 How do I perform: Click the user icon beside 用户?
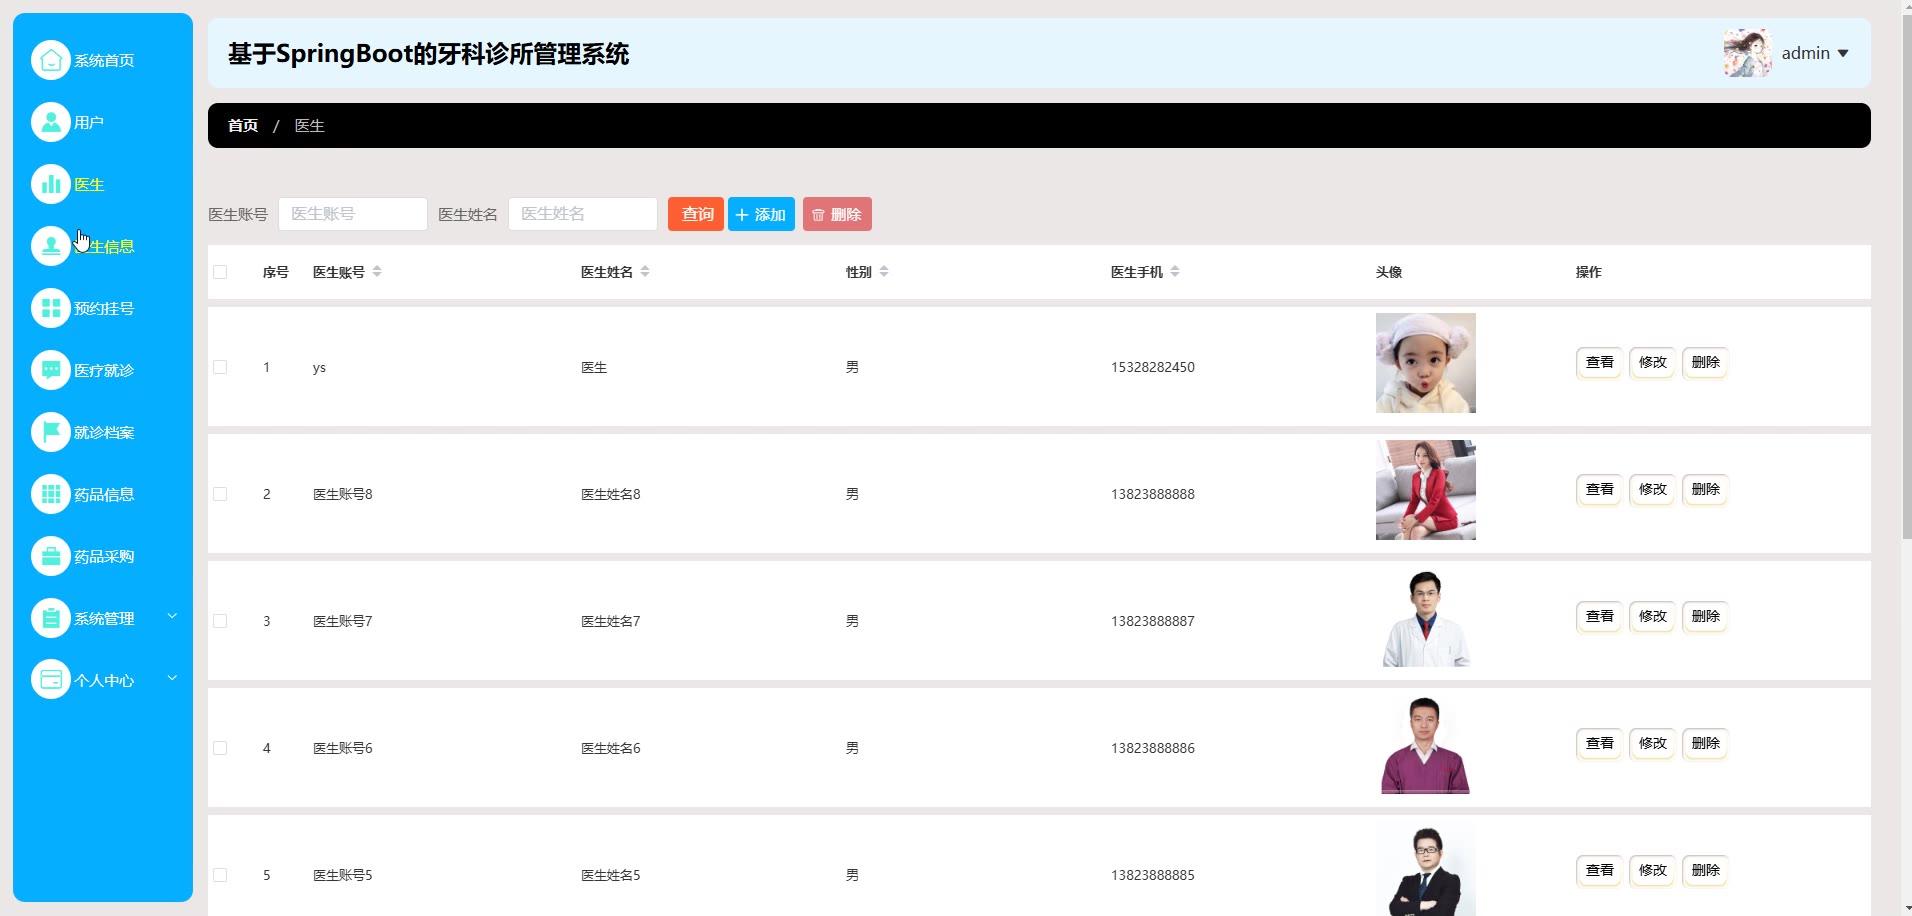[50, 122]
